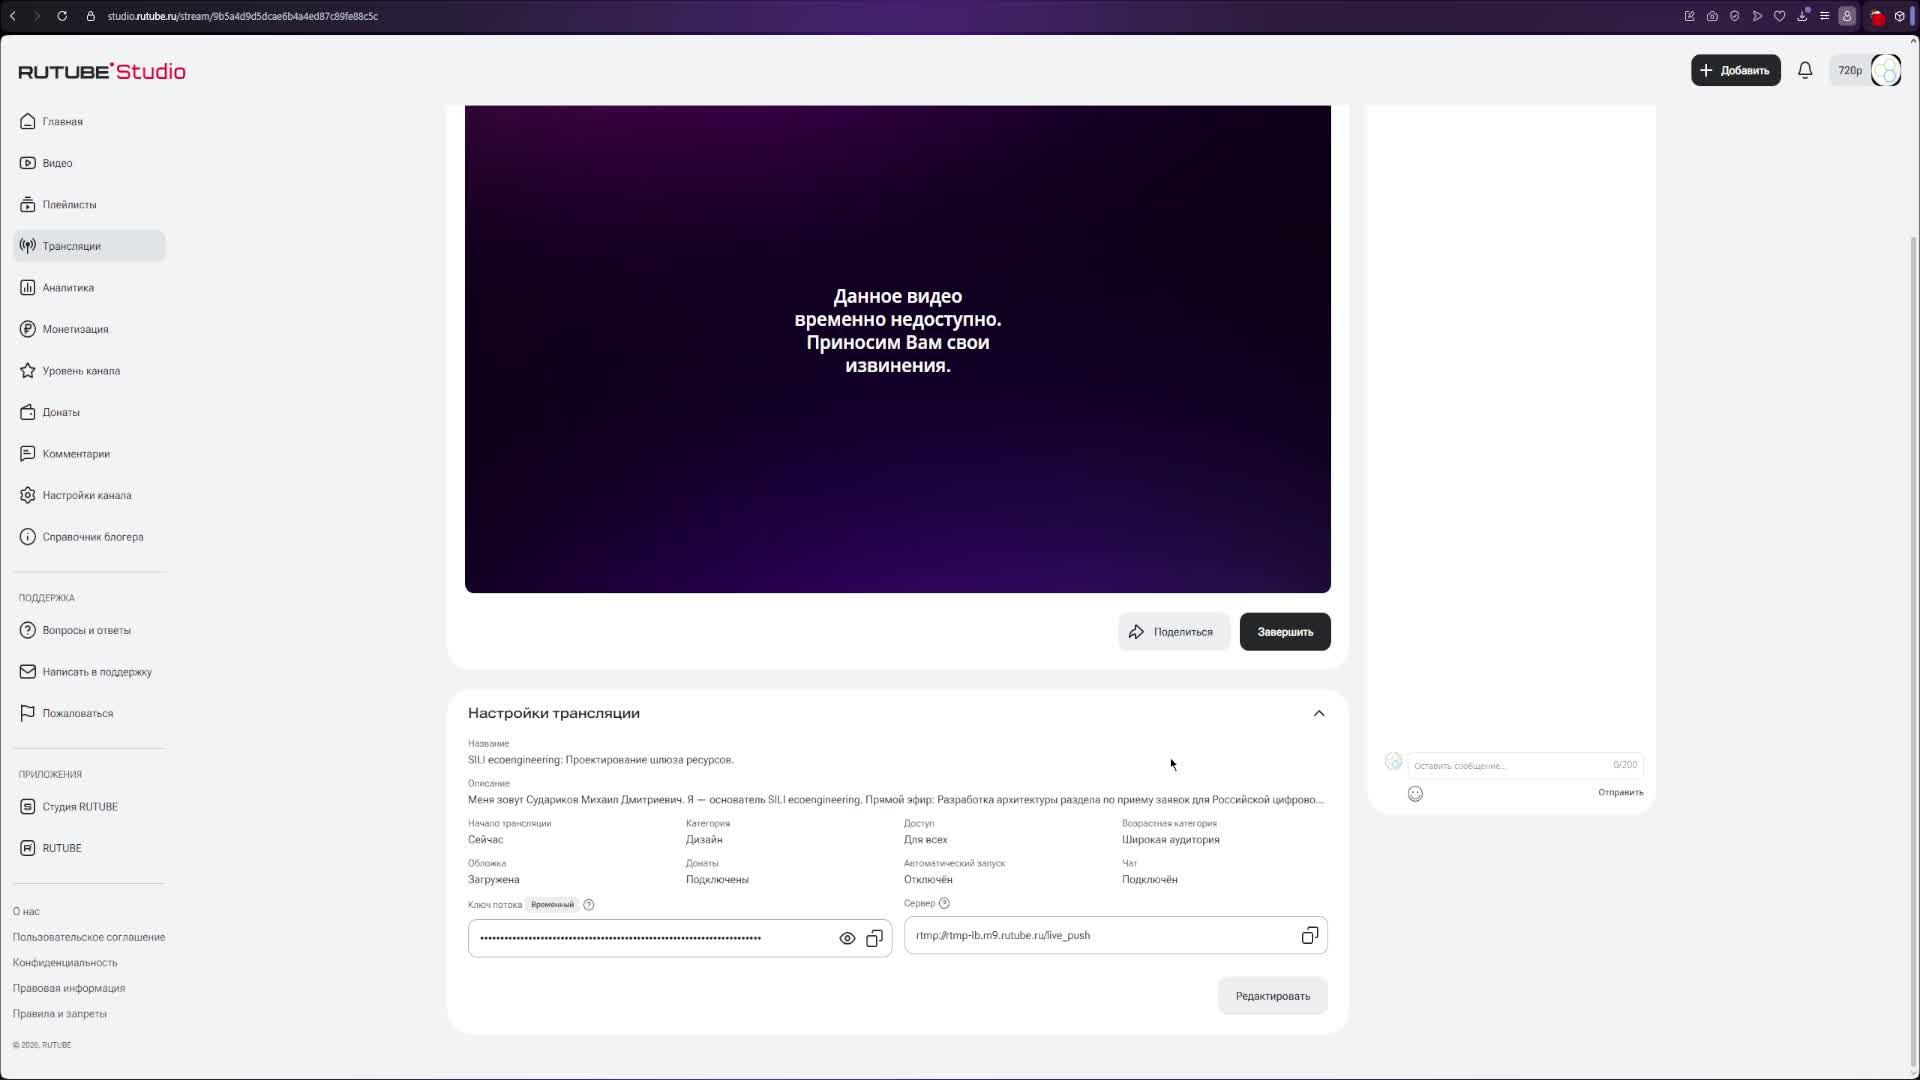Image resolution: width=1920 pixels, height=1080 pixels.
Task: Click the Поделиться button
Action: [x=1172, y=632]
